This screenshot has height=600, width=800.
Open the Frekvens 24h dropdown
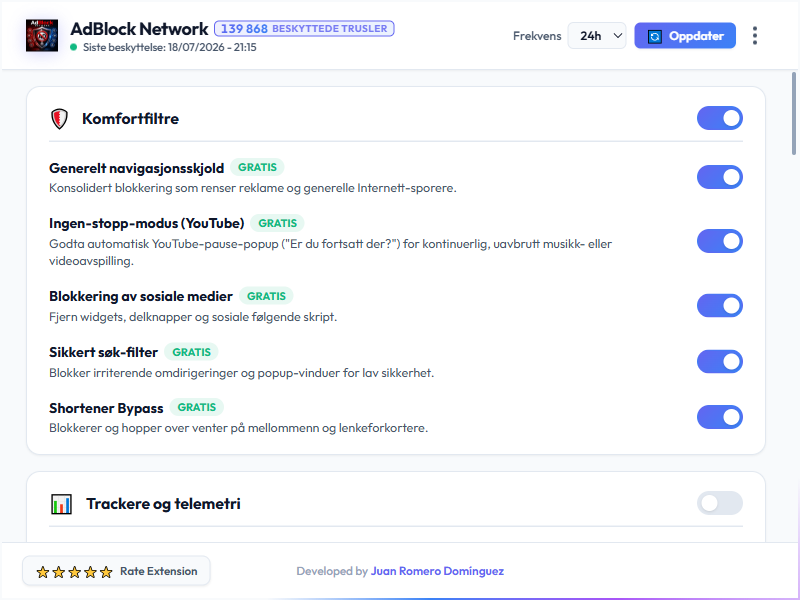[597, 36]
